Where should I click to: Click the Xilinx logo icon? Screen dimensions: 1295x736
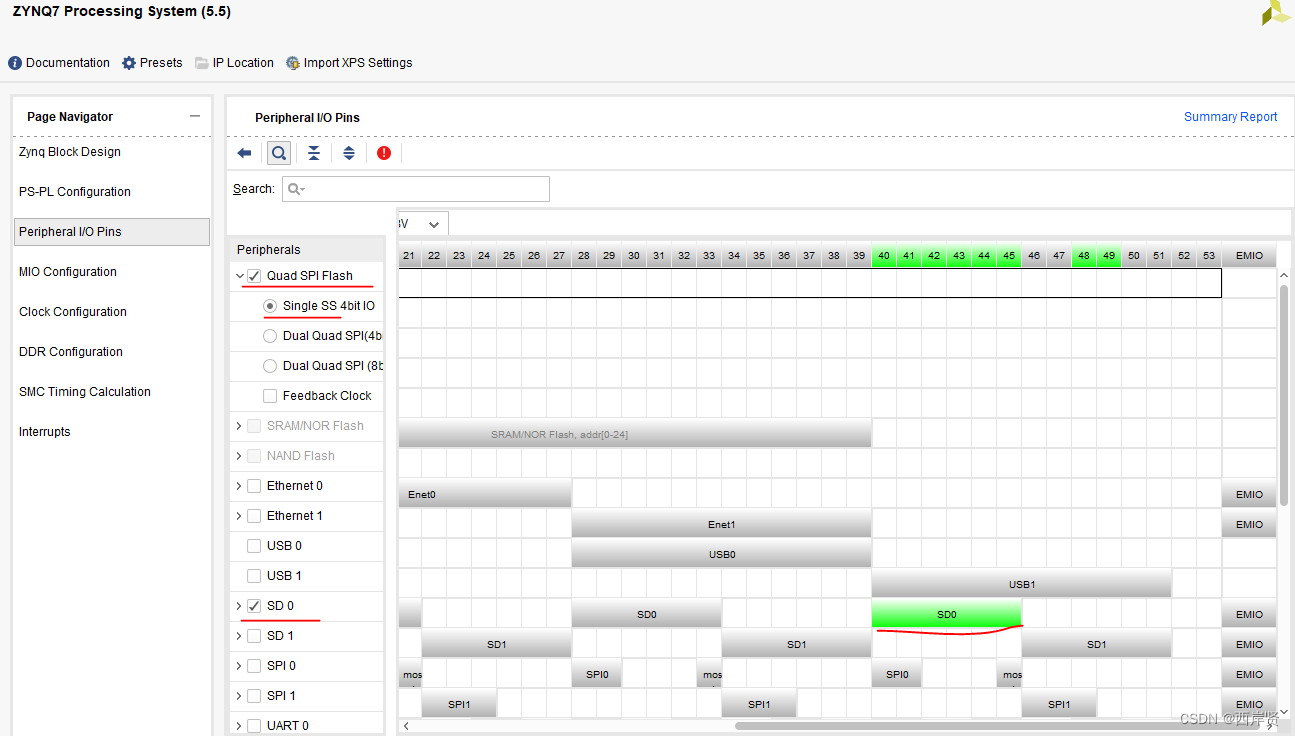click(1276, 12)
